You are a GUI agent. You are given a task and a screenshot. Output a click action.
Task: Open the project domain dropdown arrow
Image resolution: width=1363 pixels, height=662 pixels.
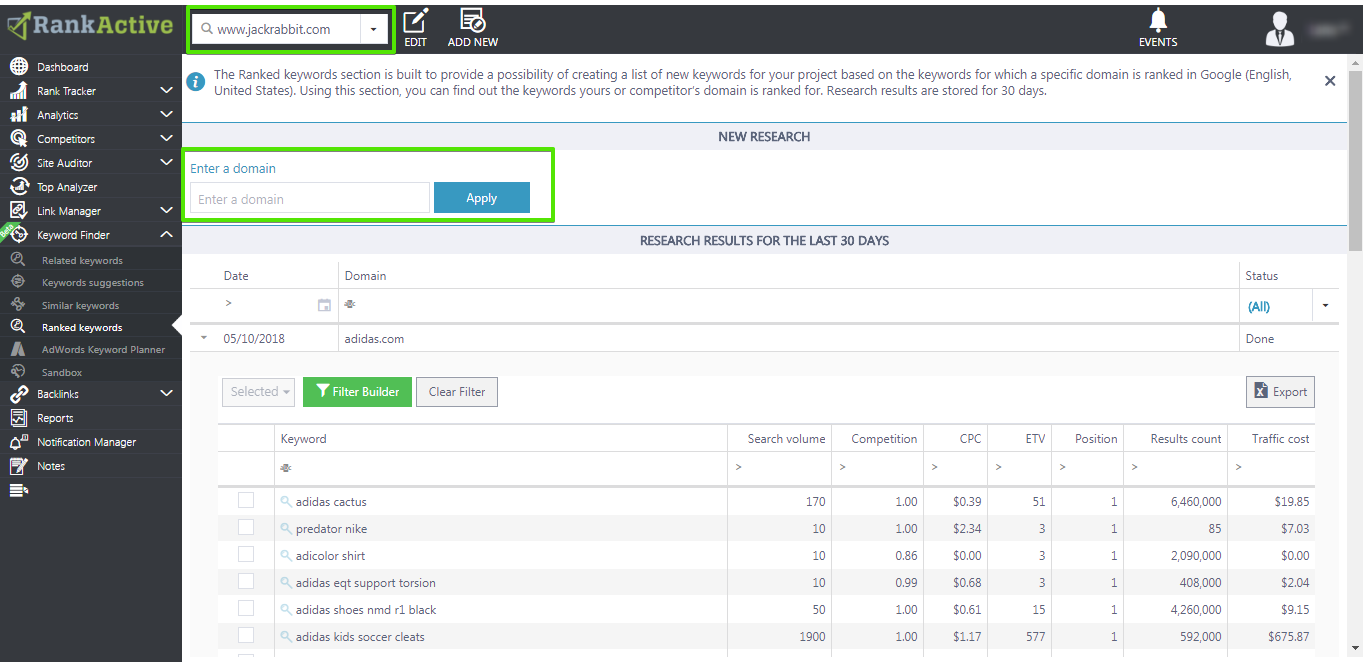click(373, 29)
